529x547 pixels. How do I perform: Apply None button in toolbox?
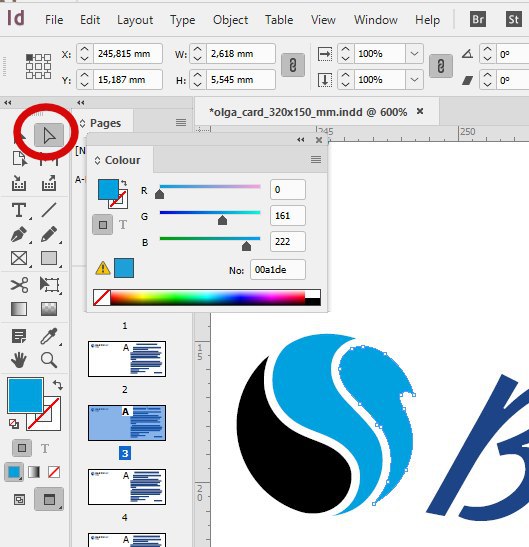(x=54, y=472)
